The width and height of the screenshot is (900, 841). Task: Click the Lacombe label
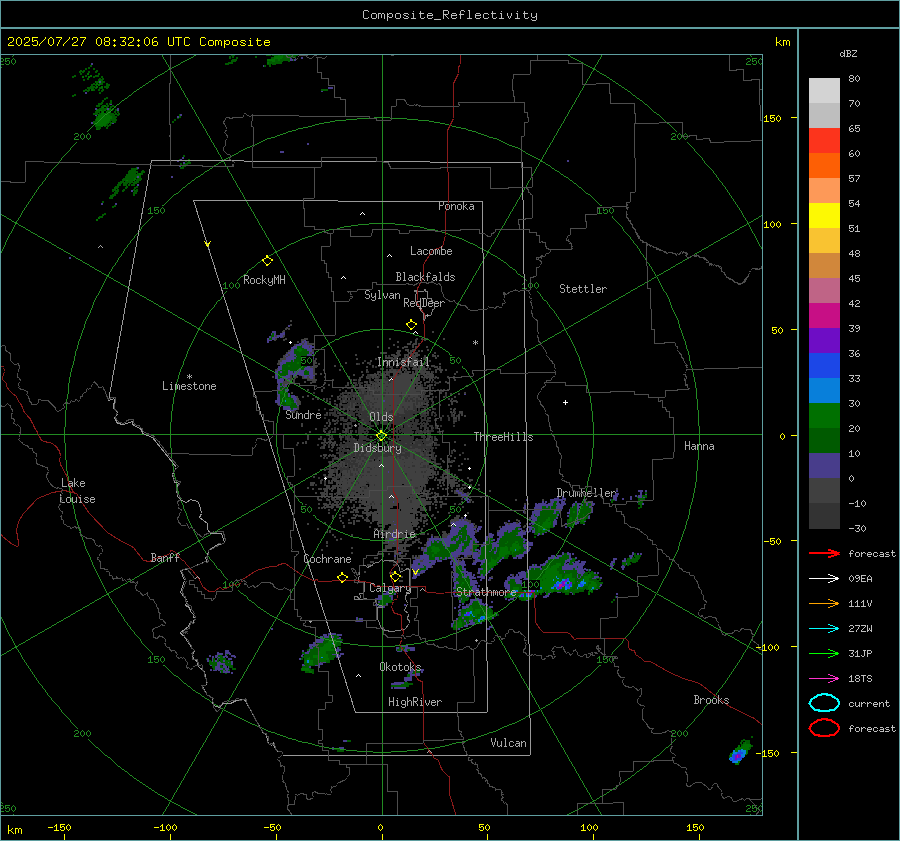coord(431,251)
